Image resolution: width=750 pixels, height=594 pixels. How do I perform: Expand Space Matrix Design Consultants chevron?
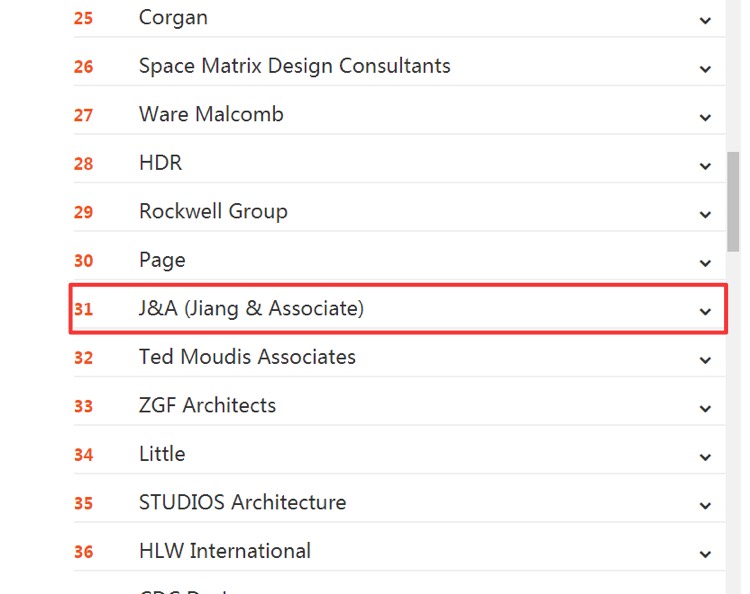(705, 69)
